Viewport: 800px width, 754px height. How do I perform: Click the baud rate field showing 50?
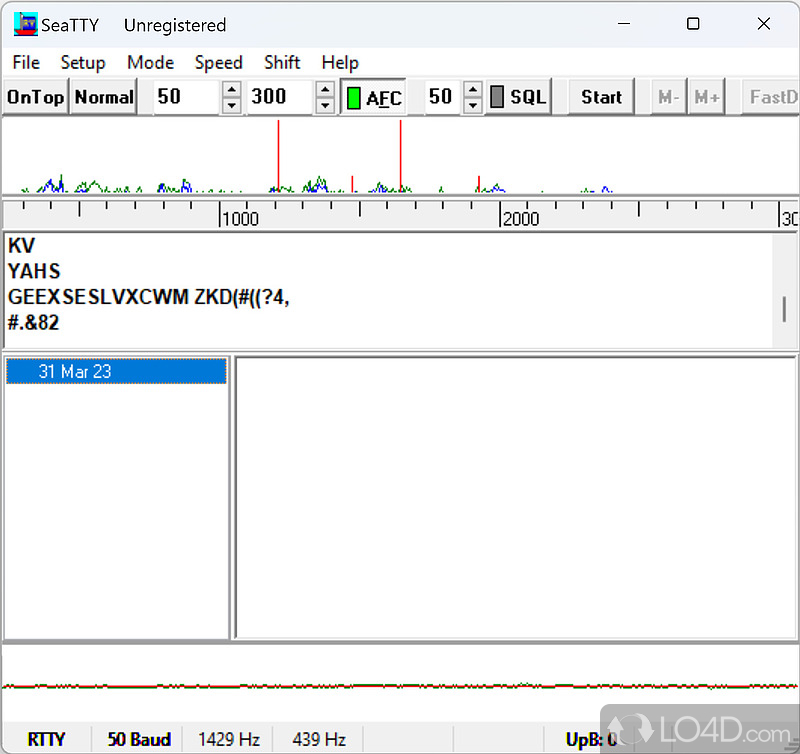pyautogui.click(x=187, y=97)
